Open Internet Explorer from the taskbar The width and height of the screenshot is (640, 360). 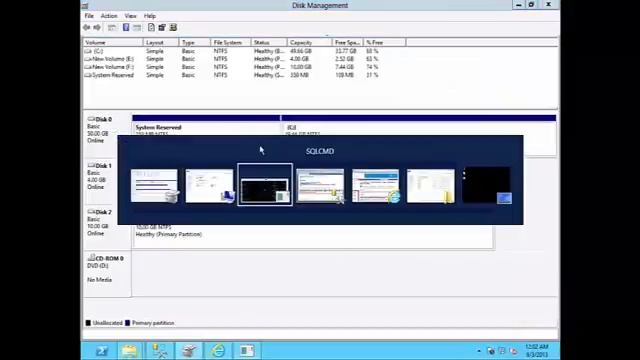[x=218, y=351]
